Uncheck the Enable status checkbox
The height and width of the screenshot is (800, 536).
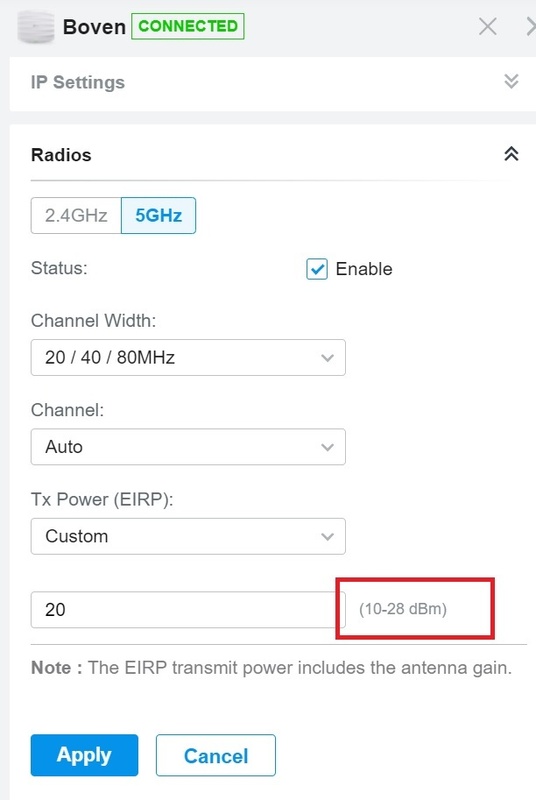317,269
